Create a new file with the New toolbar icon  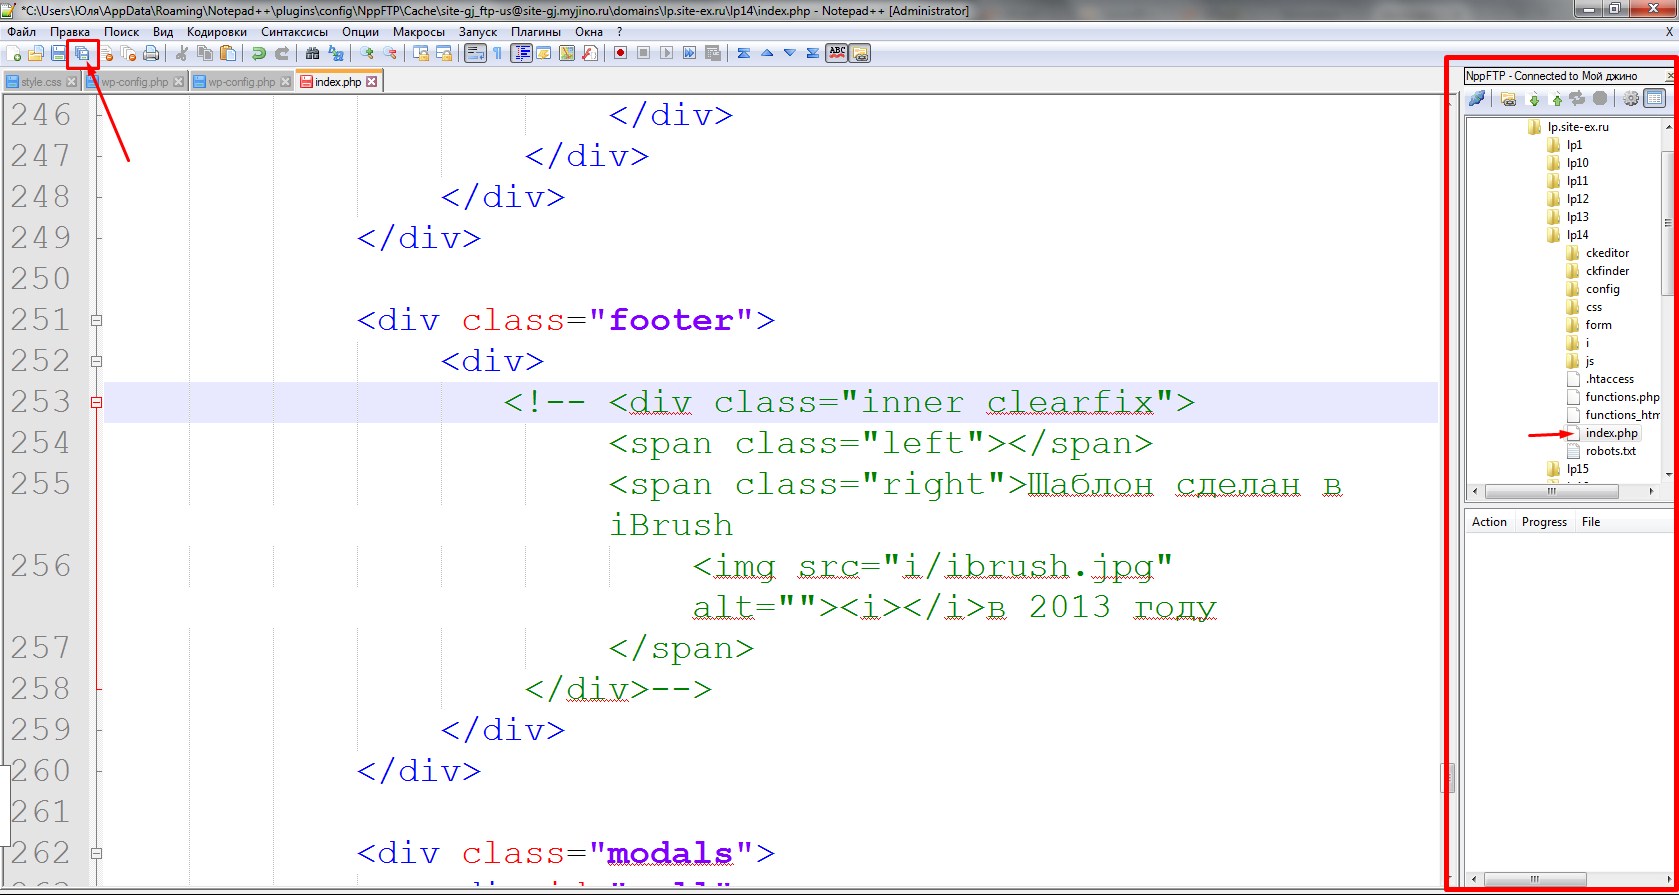[14, 53]
